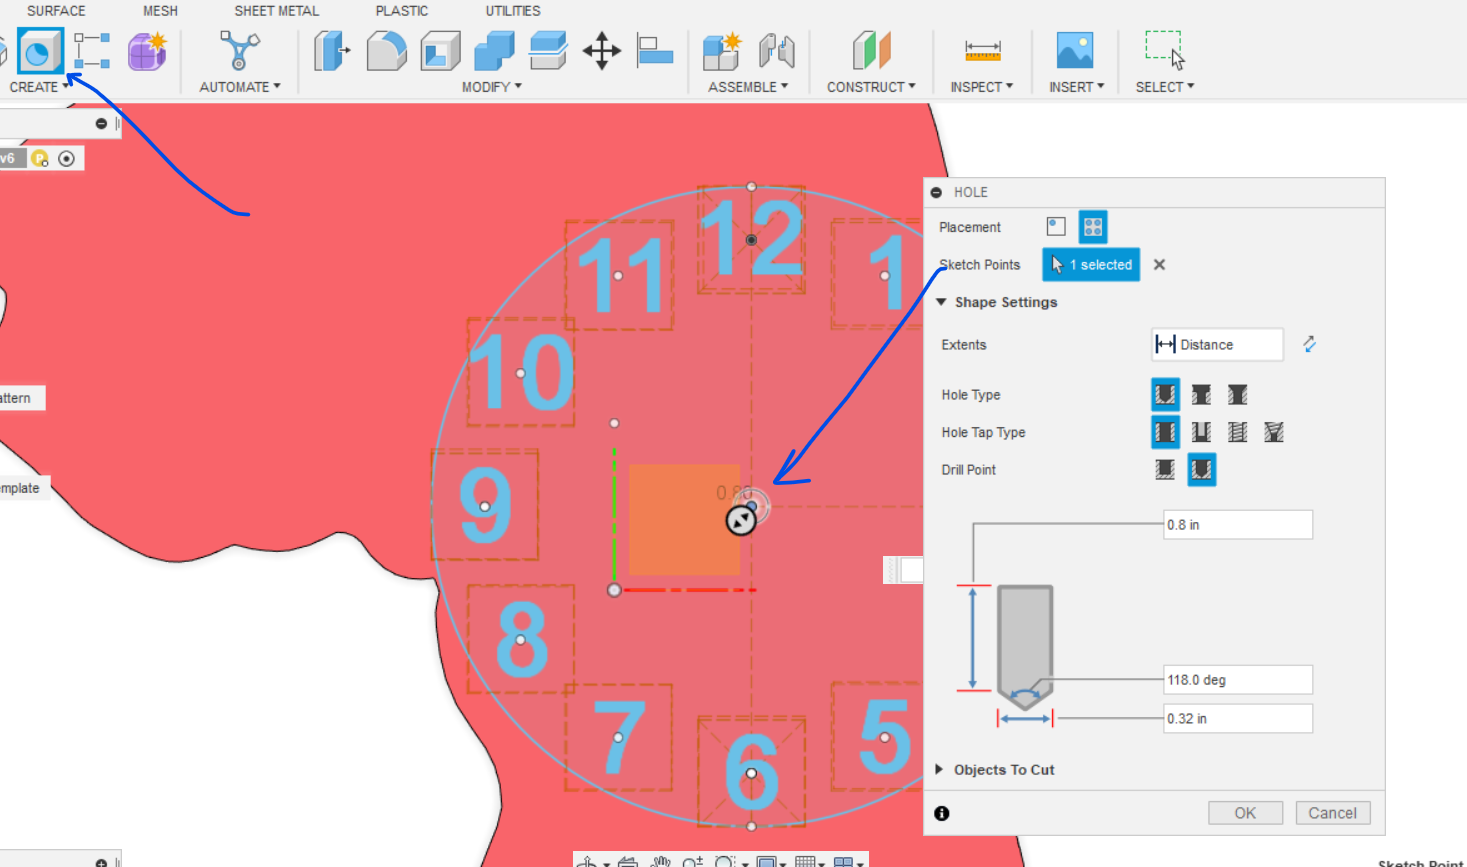
Task: Open the MODIFY dropdown menu
Action: coord(492,87)
